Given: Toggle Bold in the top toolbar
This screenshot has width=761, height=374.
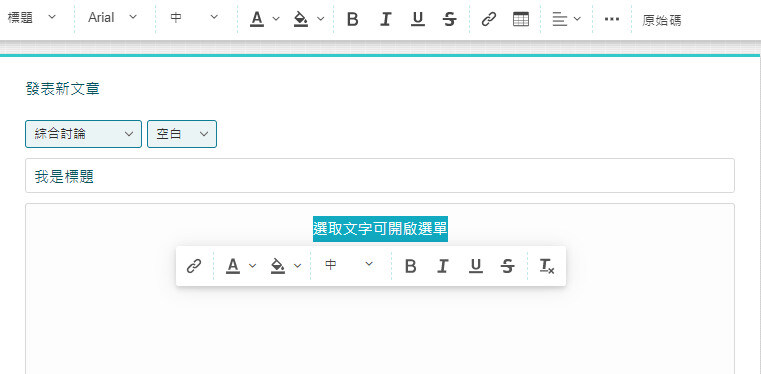Looking at the screenshot, I should (x=353, y=19).
